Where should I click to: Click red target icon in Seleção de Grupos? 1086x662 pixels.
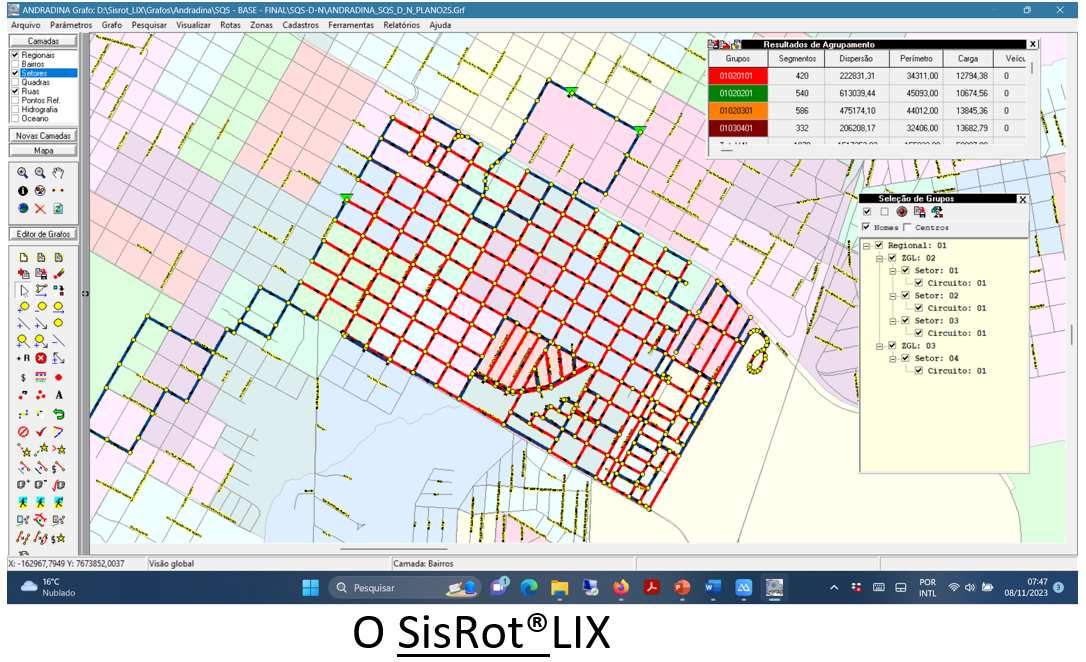point(901,212)
